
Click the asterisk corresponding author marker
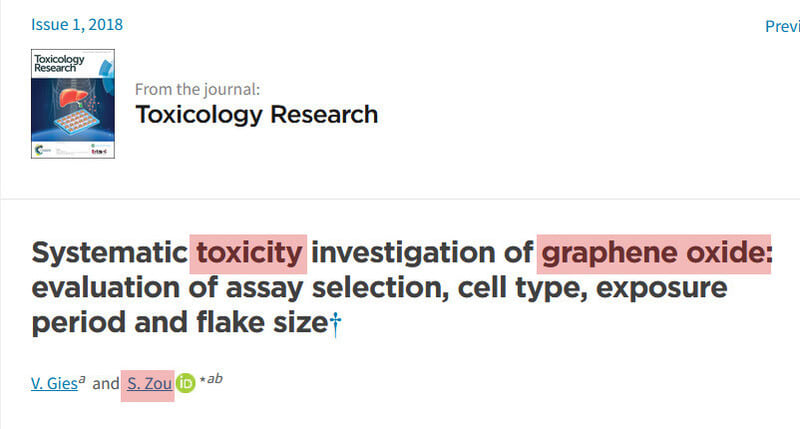[203, 379]
